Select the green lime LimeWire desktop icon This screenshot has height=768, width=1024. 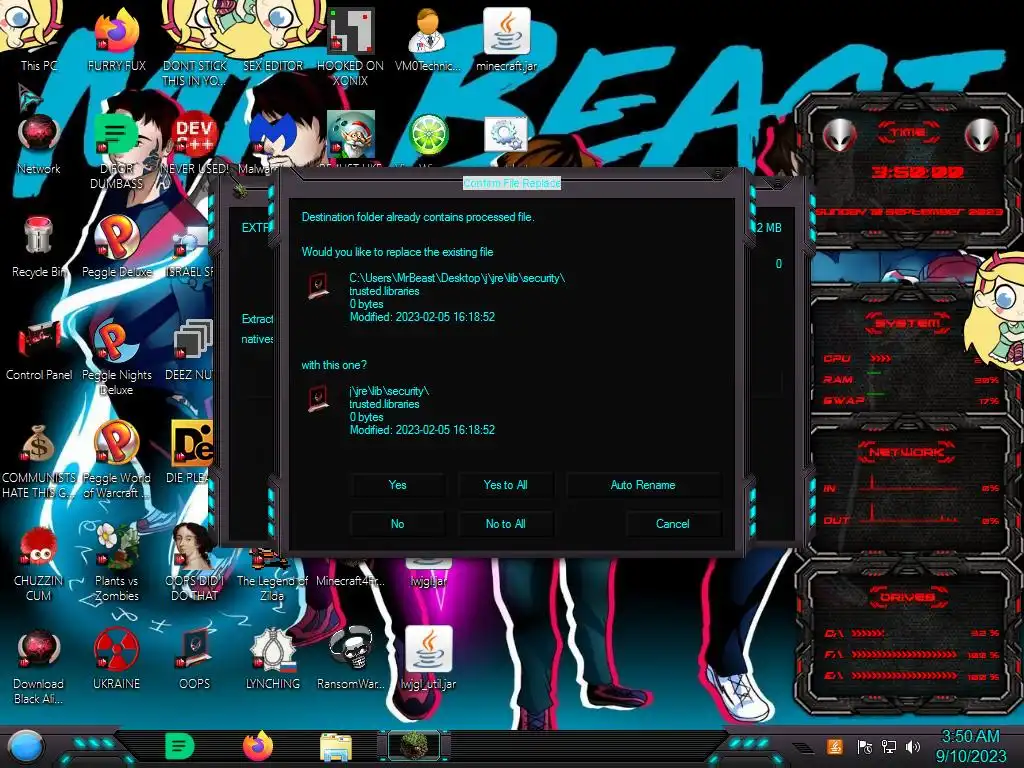428,136
